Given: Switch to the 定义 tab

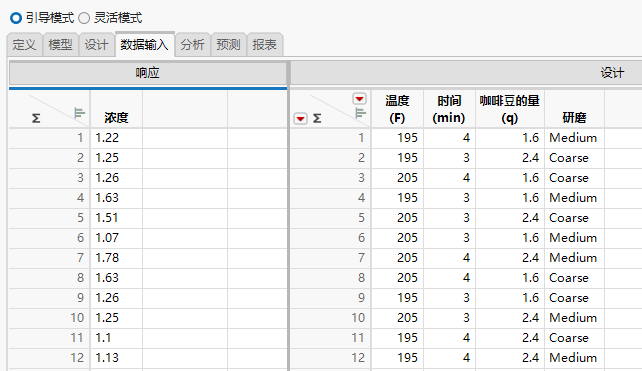Looking at the screenshot, I should [x=25, y=45].
